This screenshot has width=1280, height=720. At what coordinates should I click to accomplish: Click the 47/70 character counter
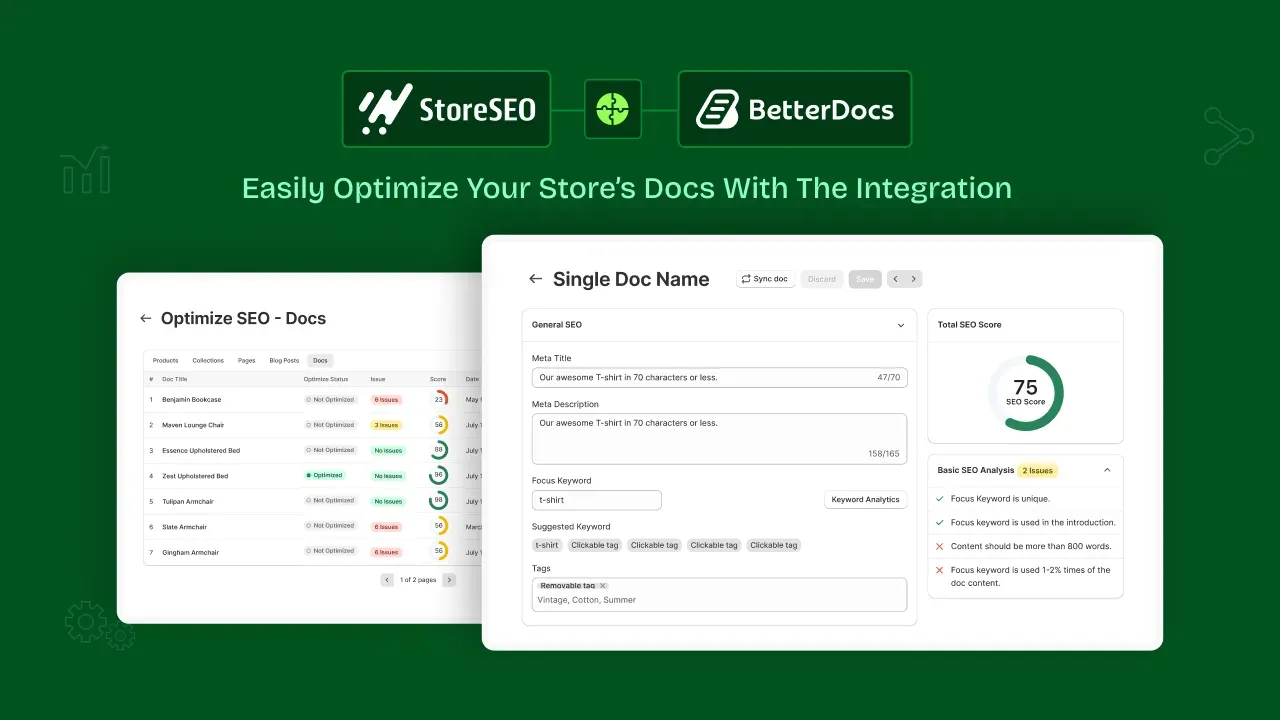tap(889, 377)
